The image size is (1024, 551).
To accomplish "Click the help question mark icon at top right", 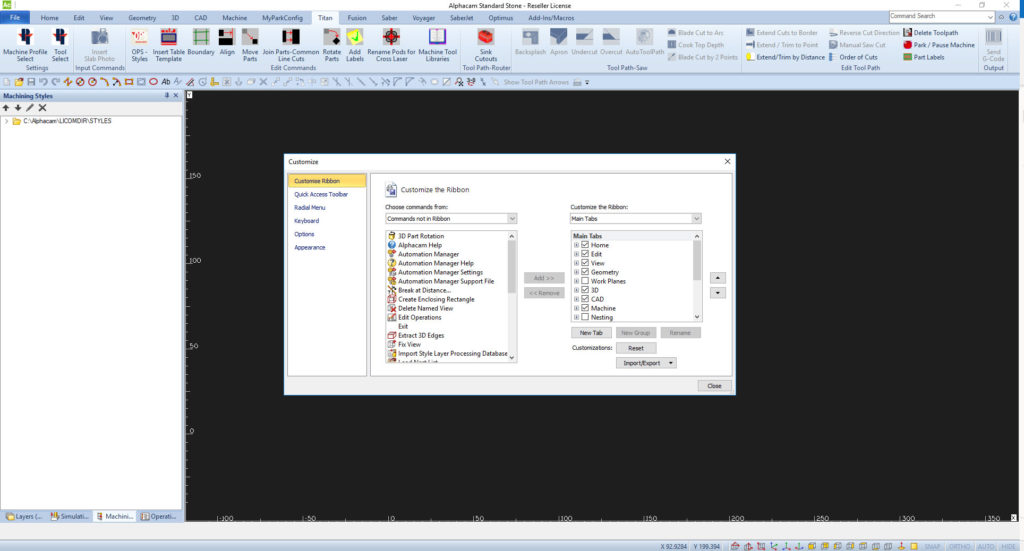I will point(1013,17).
